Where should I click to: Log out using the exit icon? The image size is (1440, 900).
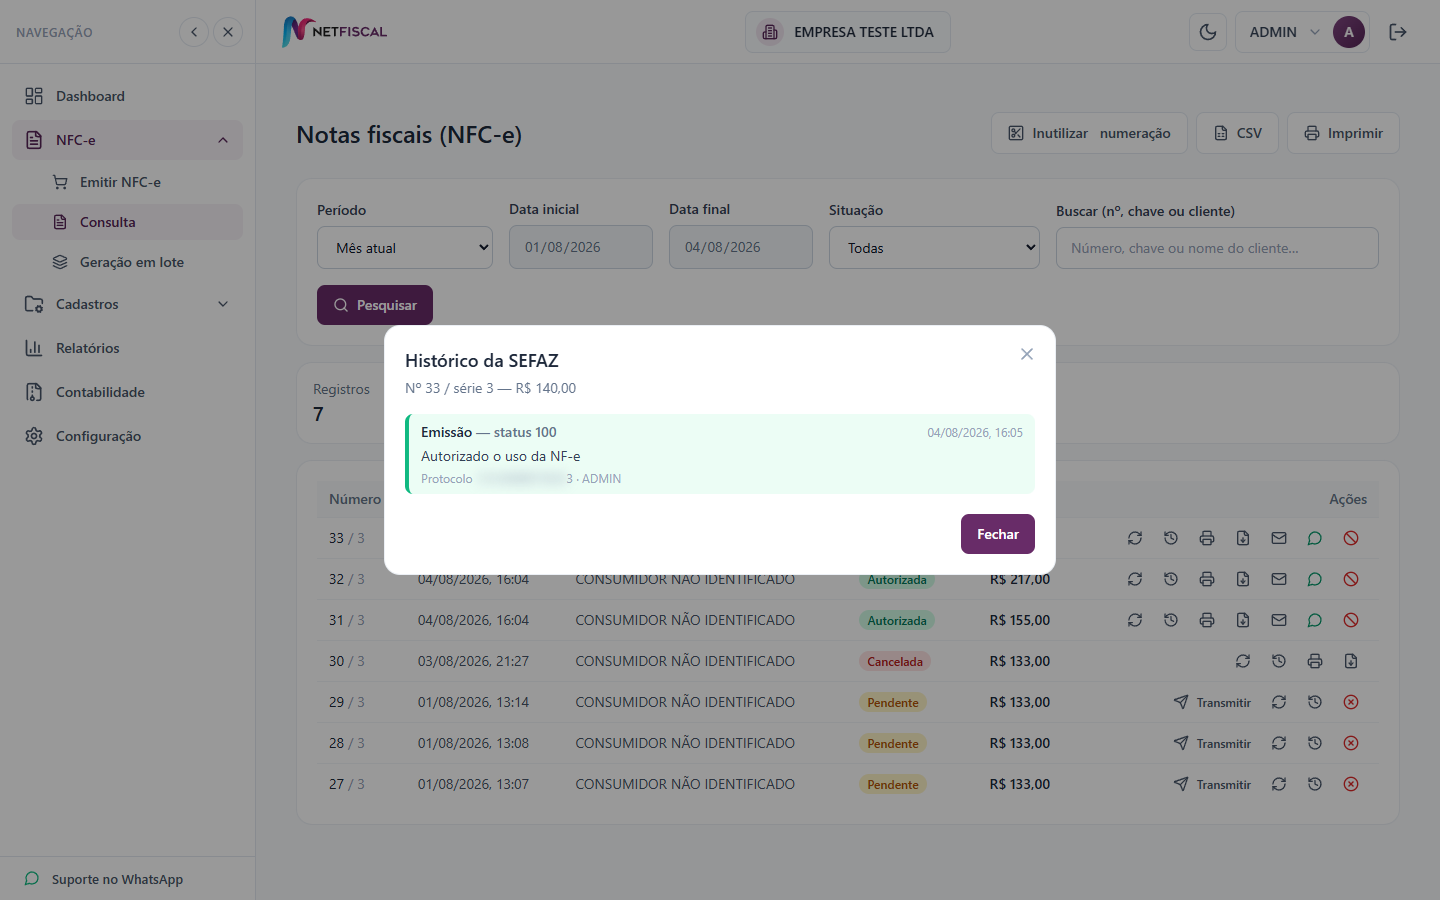(1398, 32)
